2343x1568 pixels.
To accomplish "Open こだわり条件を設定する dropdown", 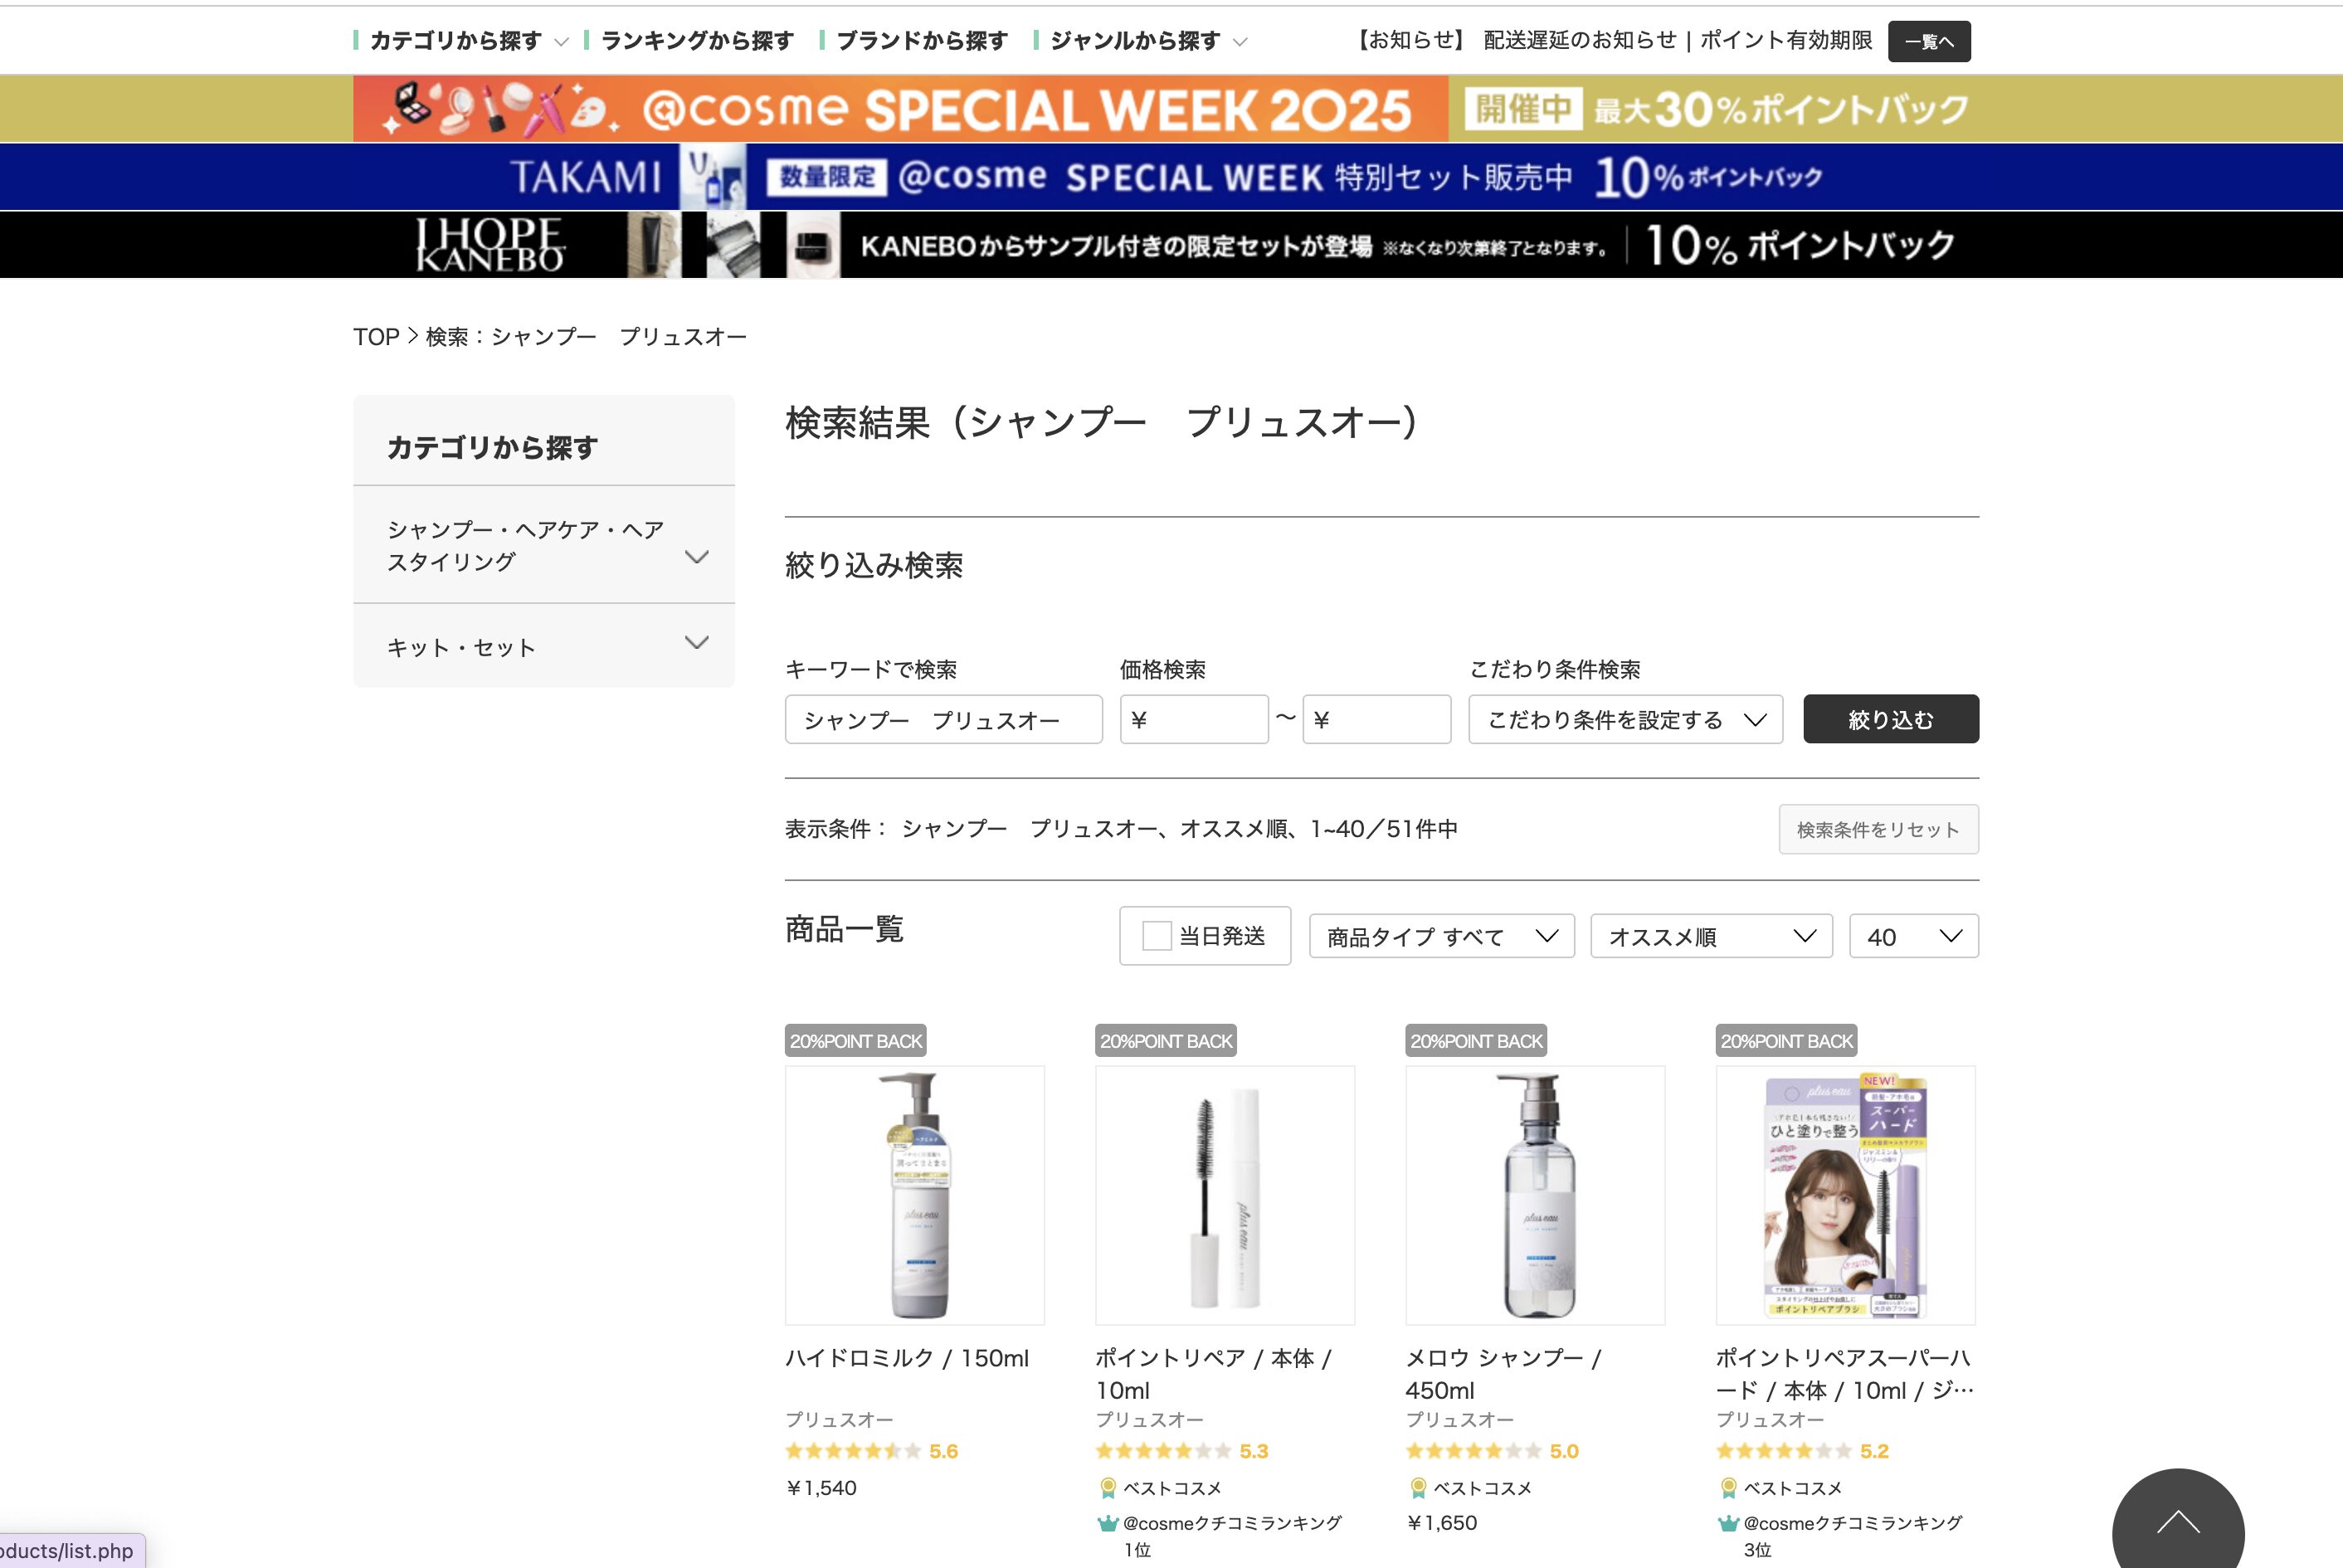I will coord(1625,720).
